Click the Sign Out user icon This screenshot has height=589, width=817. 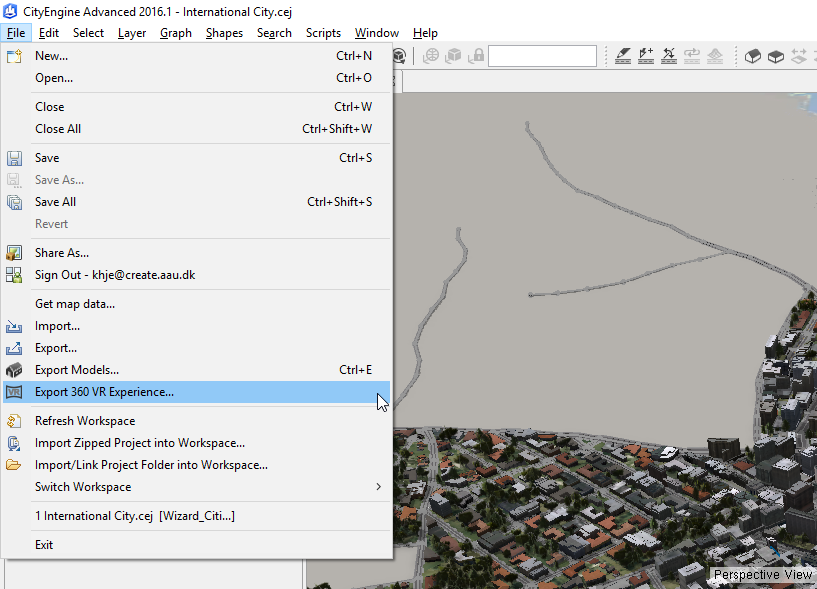(14, 275)
